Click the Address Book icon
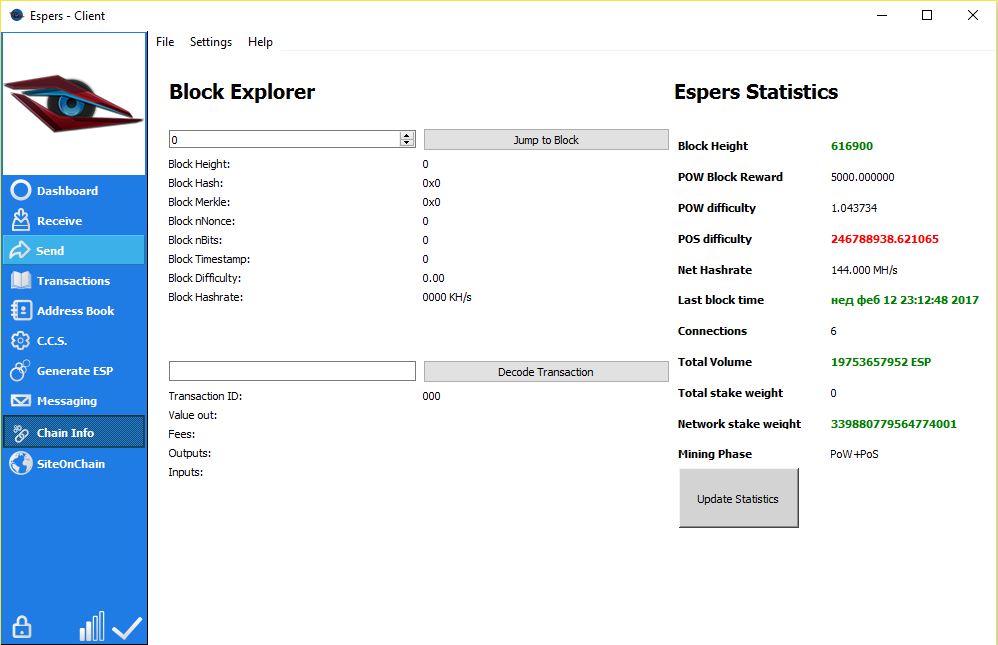The height and width of the screenshot is (645, 998). click(x=20, y=310)
